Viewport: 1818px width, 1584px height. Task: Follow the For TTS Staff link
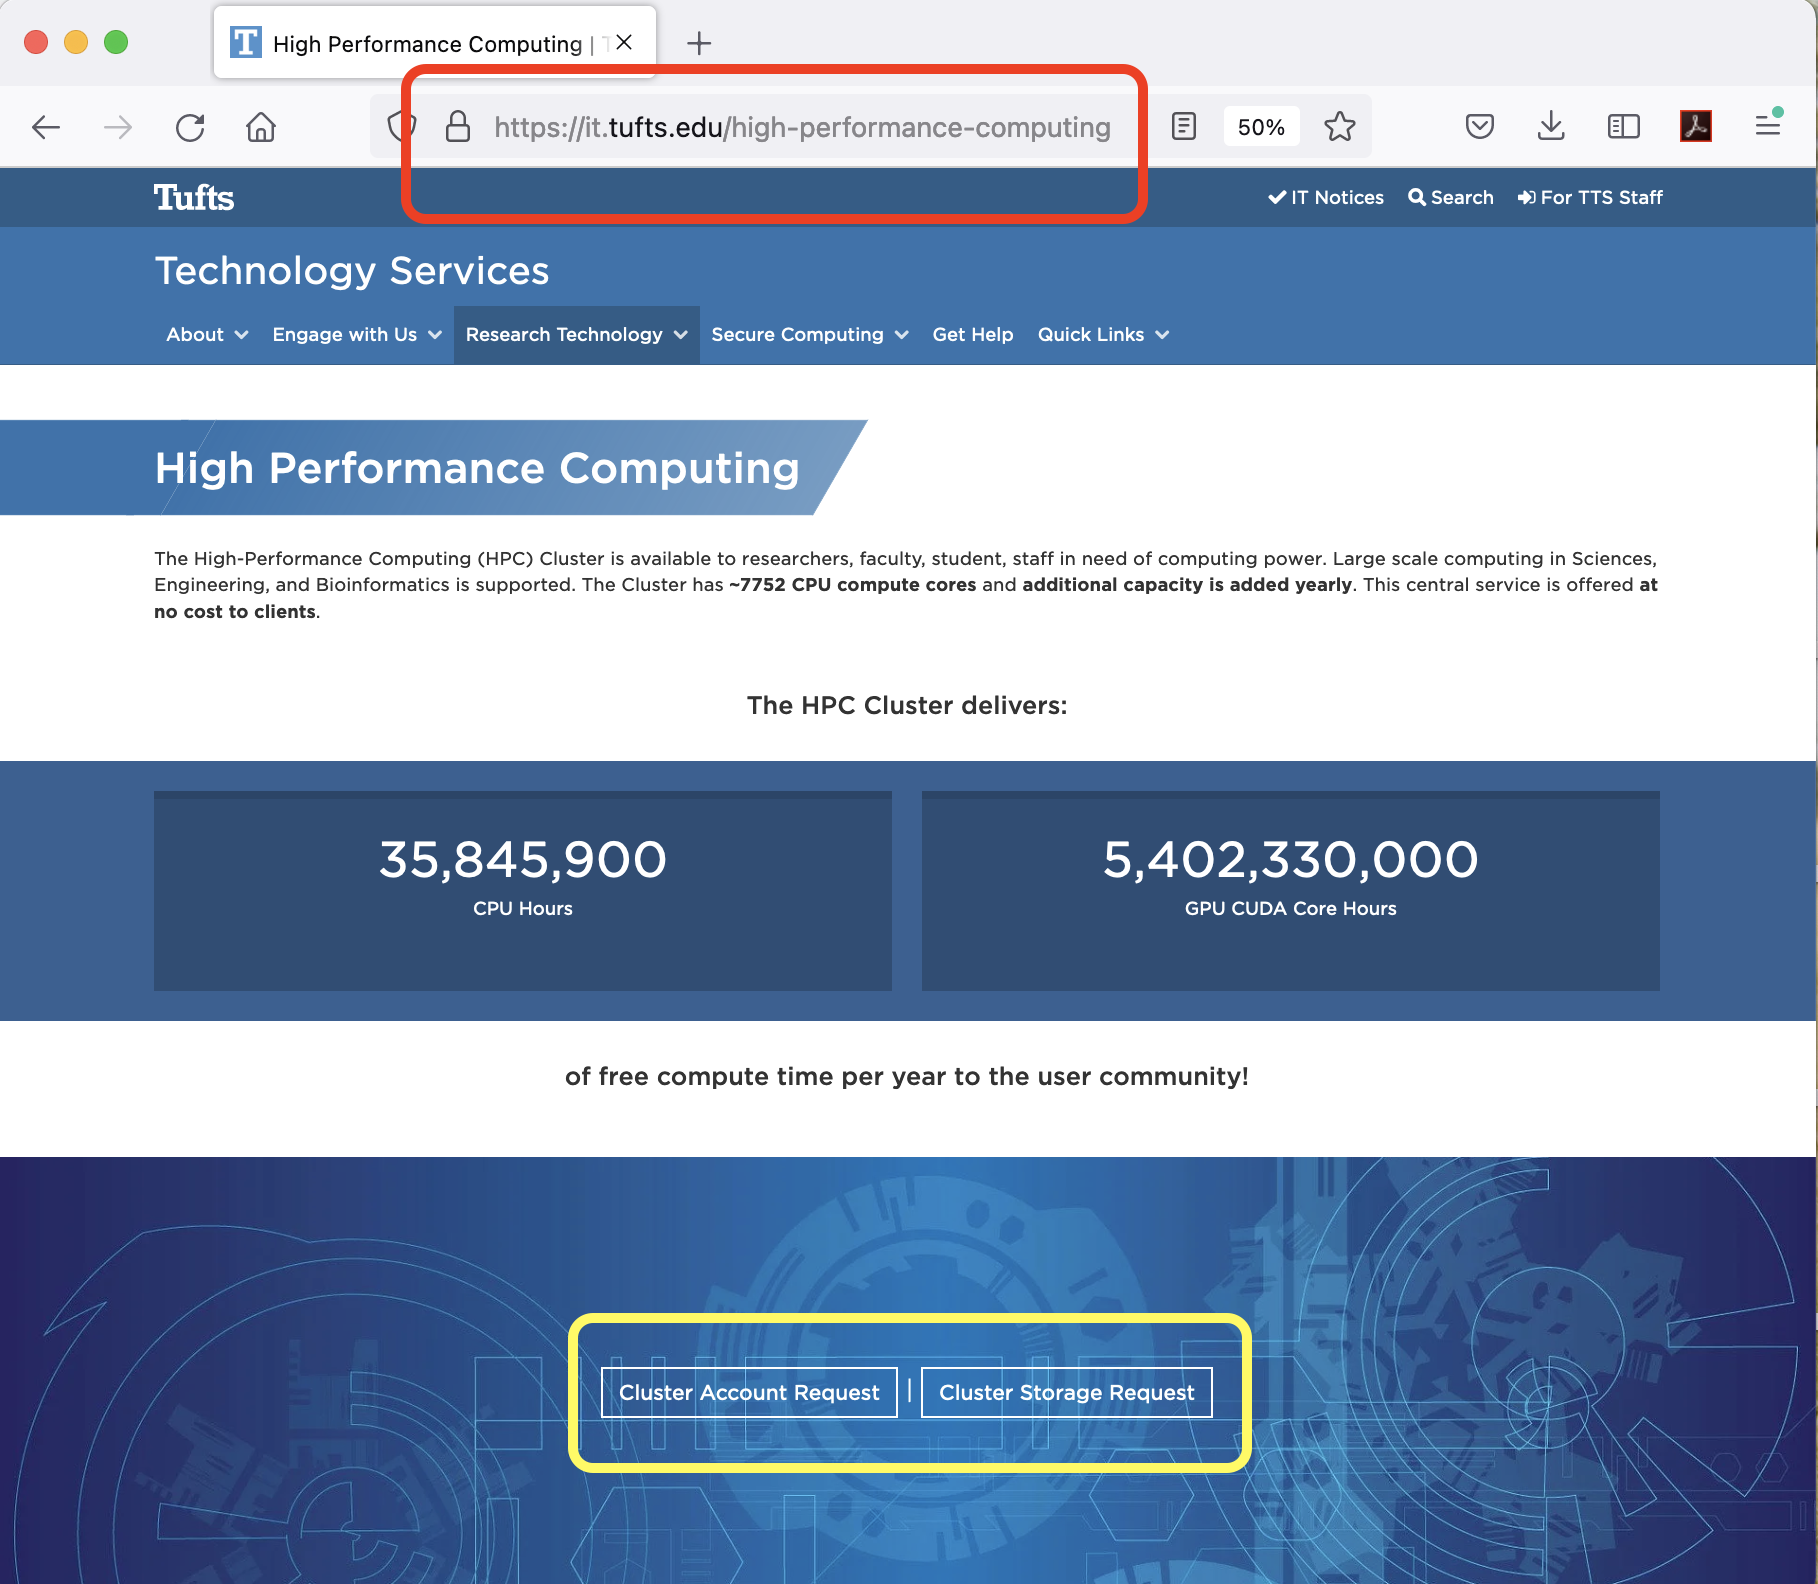[x=1590, y=197]
